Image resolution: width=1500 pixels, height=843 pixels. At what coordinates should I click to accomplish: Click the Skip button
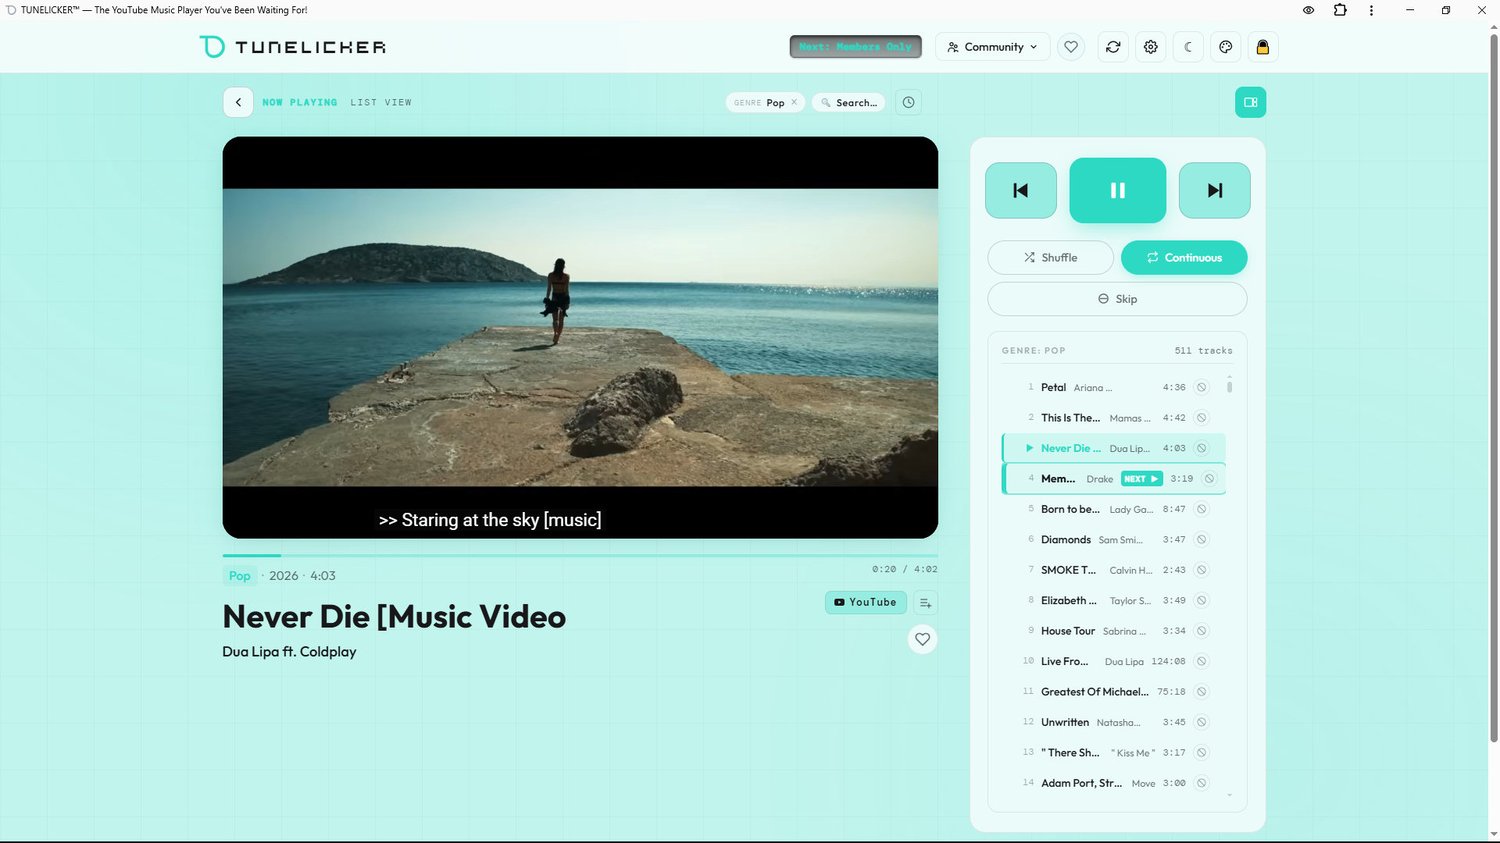click(1117, 299)
